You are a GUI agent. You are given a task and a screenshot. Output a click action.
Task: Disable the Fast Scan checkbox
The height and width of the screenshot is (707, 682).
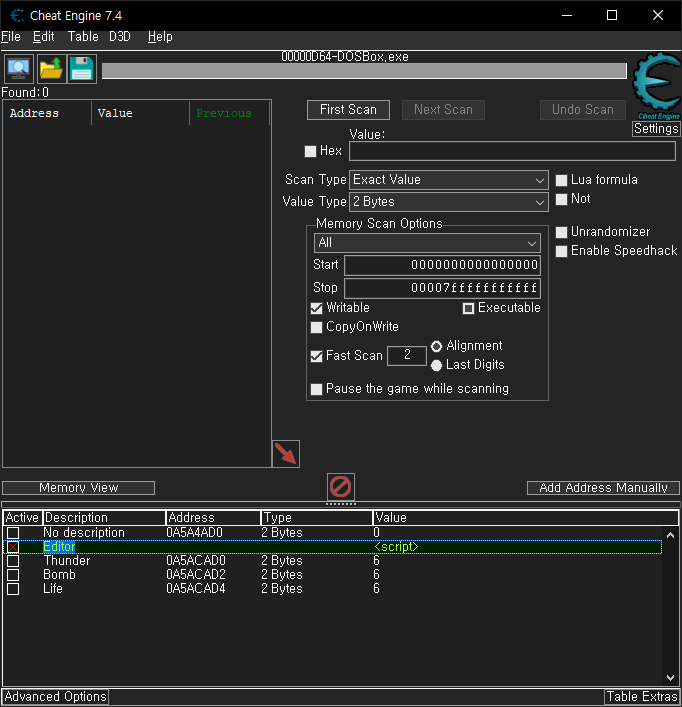click(316, 356)
